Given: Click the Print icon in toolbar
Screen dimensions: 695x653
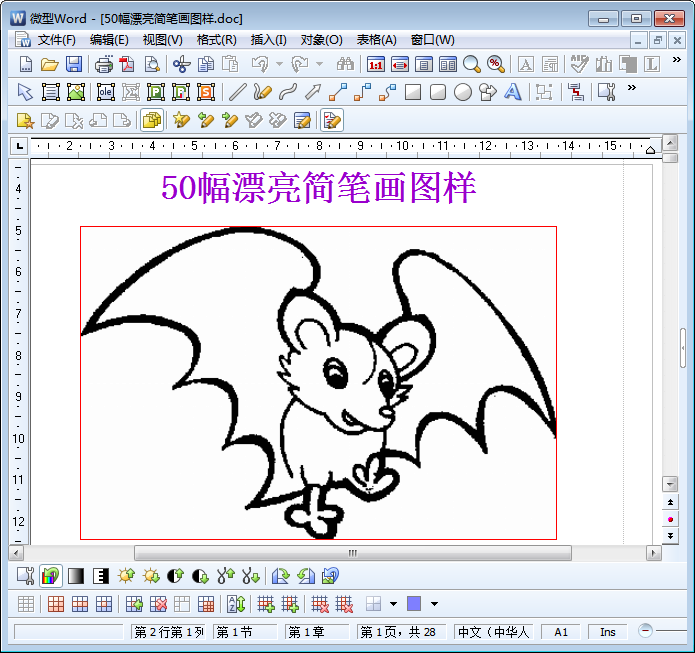Looking at the screenshot, I should click(104, 65).
